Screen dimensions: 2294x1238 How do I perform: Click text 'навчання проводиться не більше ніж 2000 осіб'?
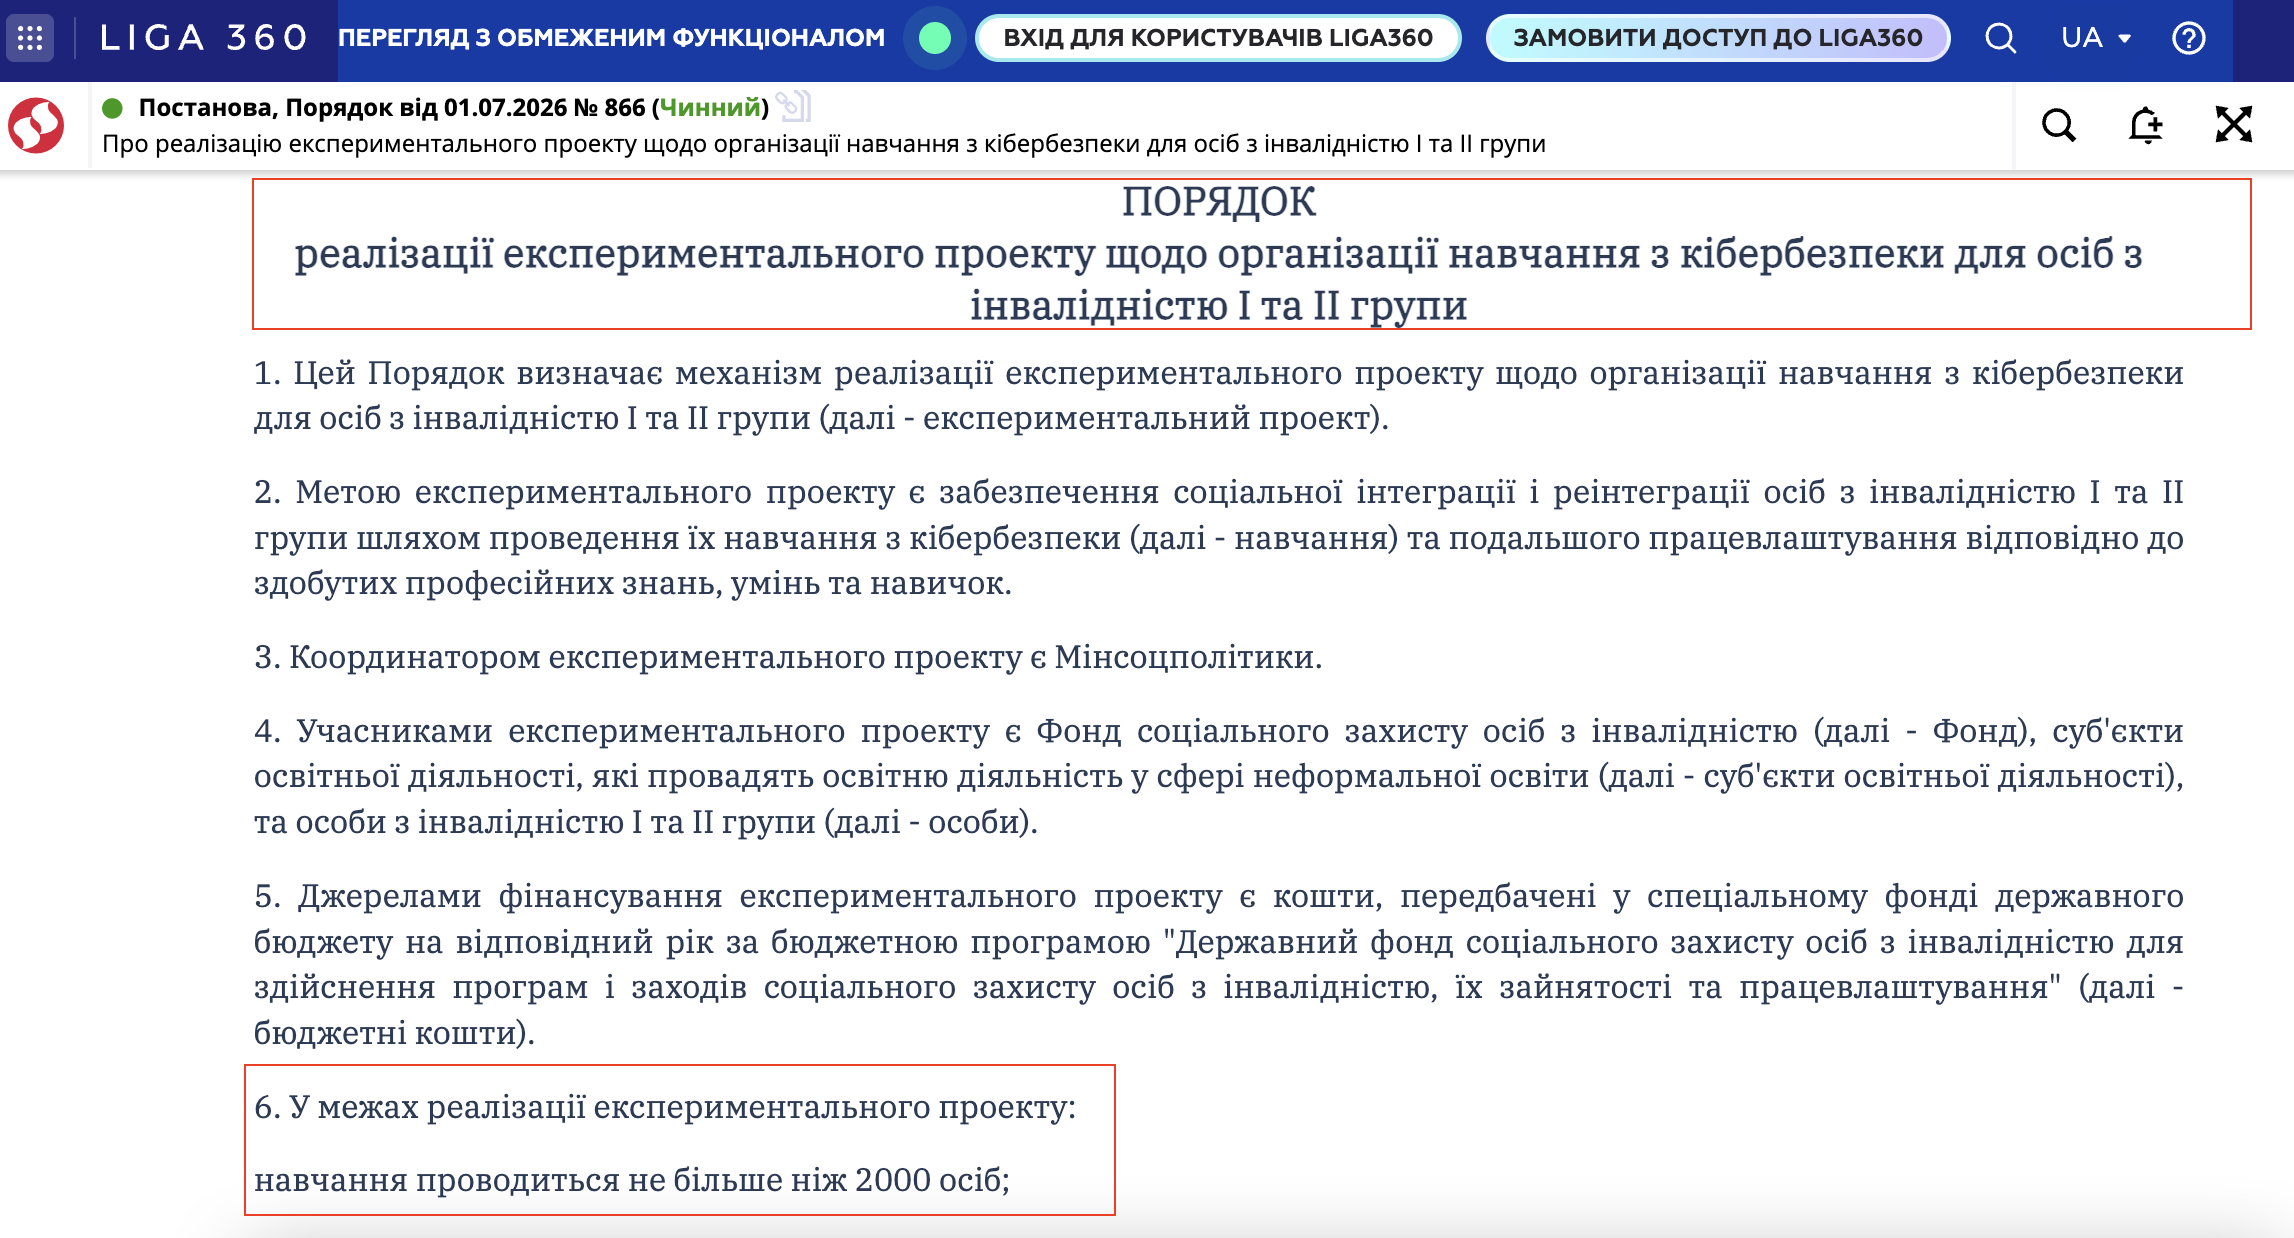[x=632, y=1180]
